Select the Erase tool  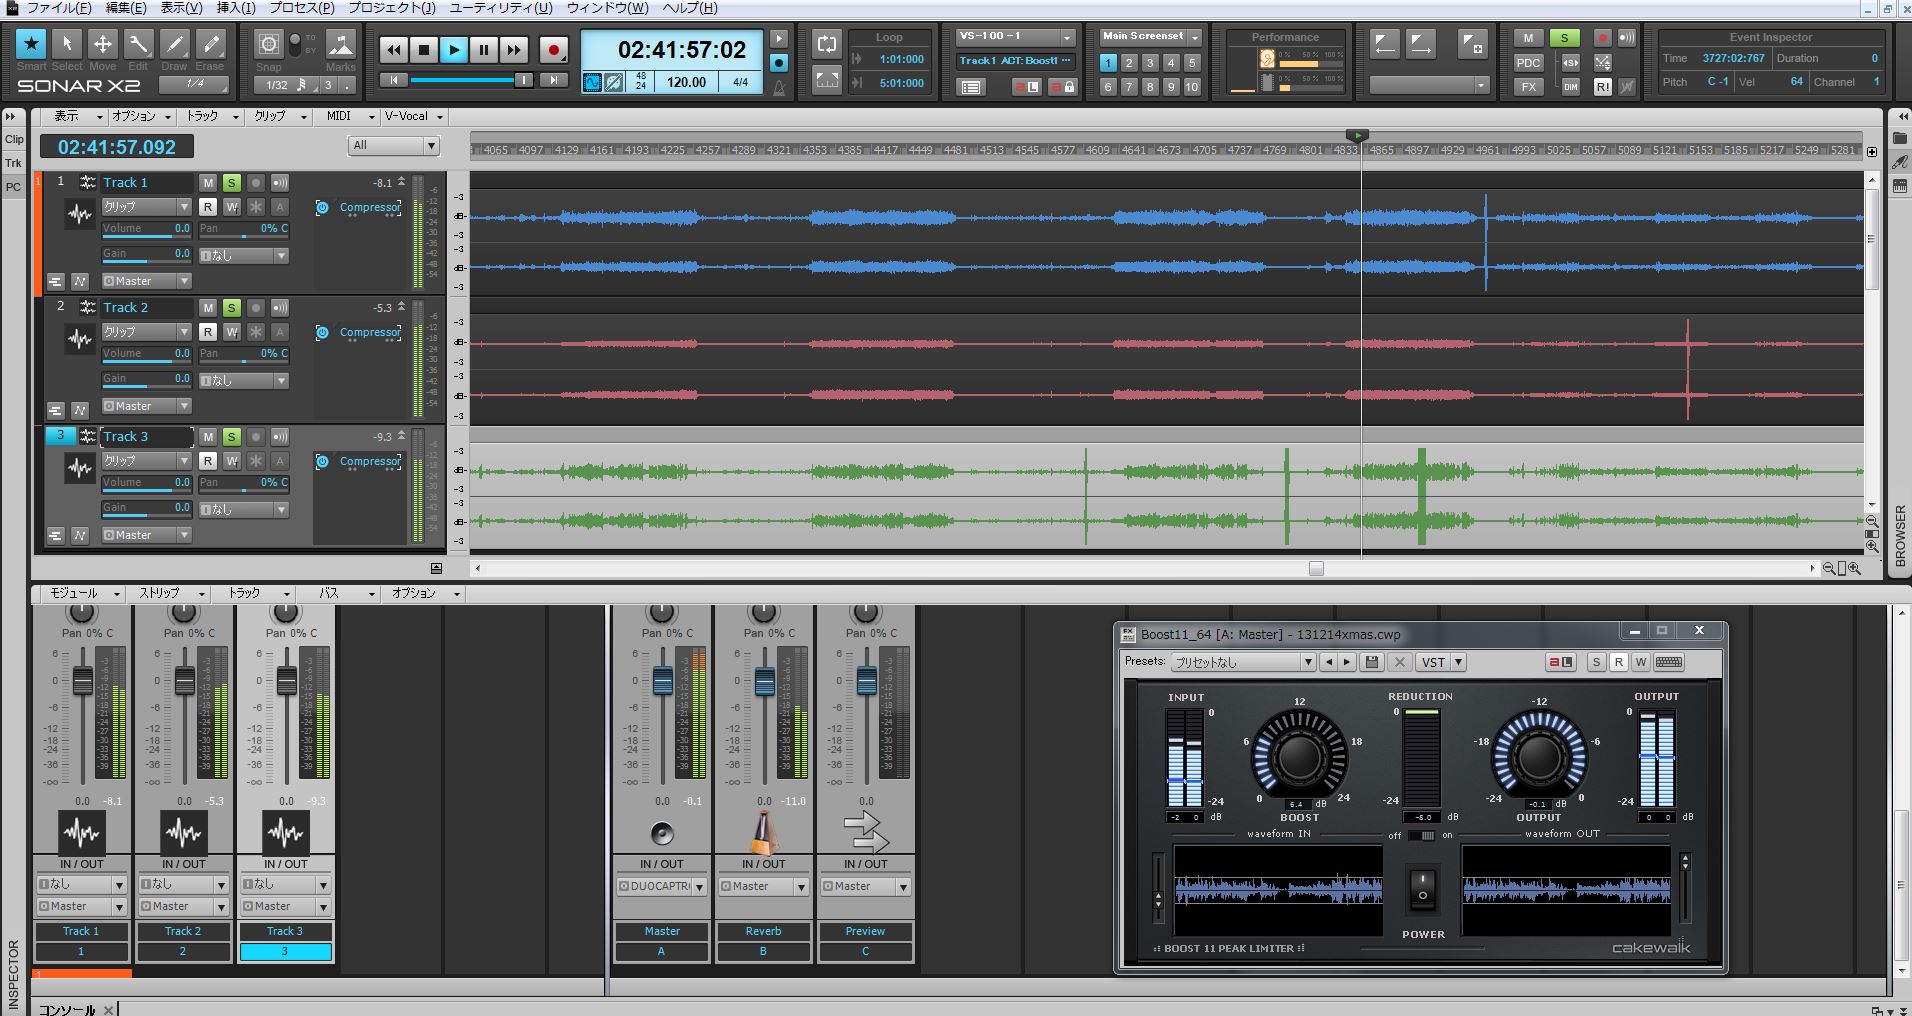coord(210,45)
